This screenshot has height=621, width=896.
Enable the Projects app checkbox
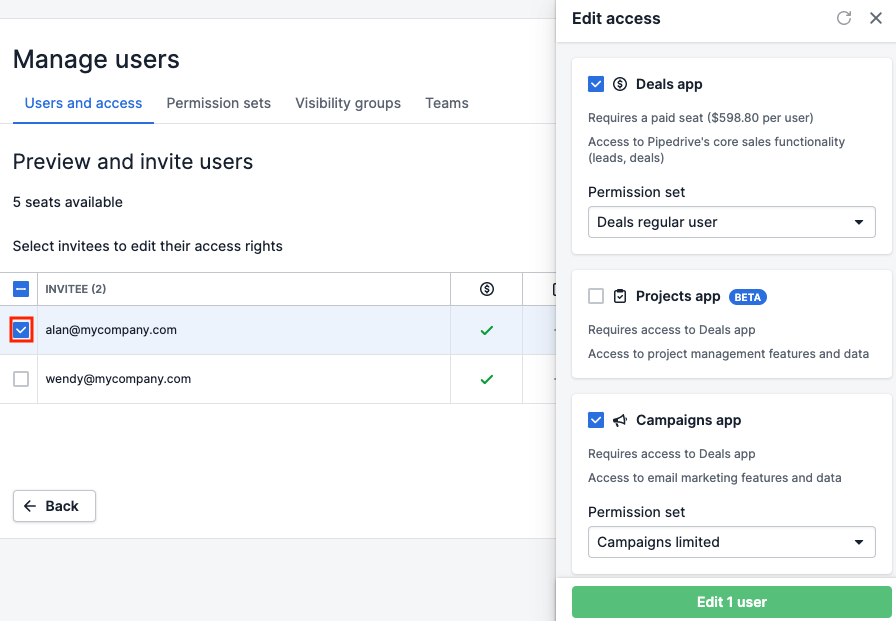(596, 296)
